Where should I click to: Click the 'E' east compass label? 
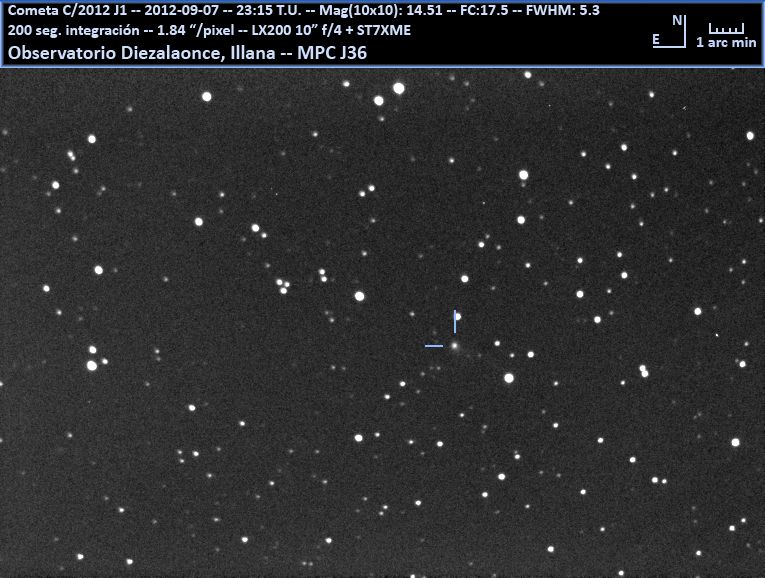tap(656, 40)
